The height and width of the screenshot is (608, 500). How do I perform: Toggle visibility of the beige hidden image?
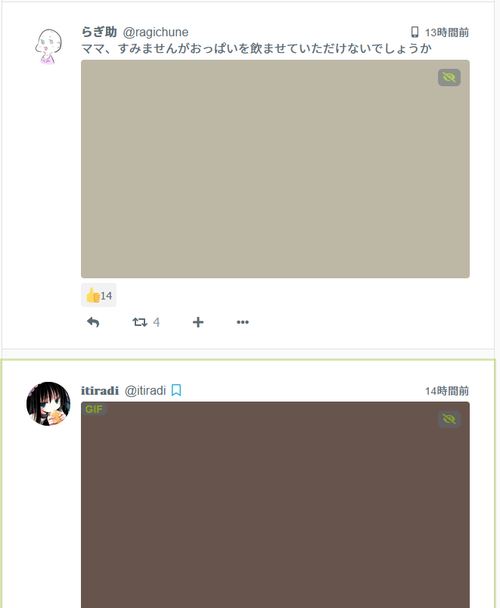[x=449, y=78]
